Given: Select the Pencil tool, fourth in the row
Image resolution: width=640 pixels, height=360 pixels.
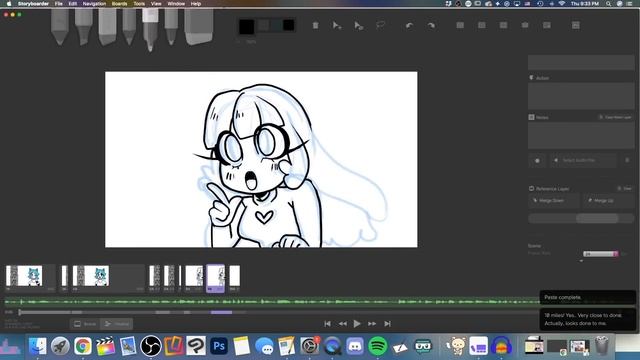Looking at the screenshot, I should click(129, 26).
